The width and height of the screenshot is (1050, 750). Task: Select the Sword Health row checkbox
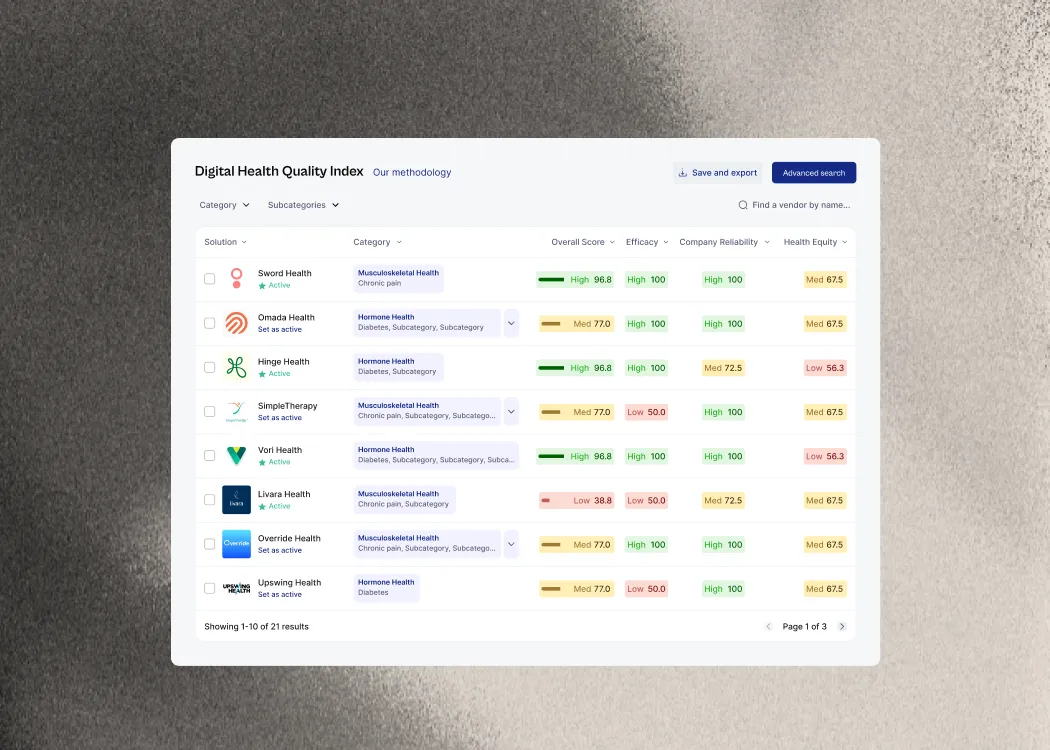click(210, 279)
